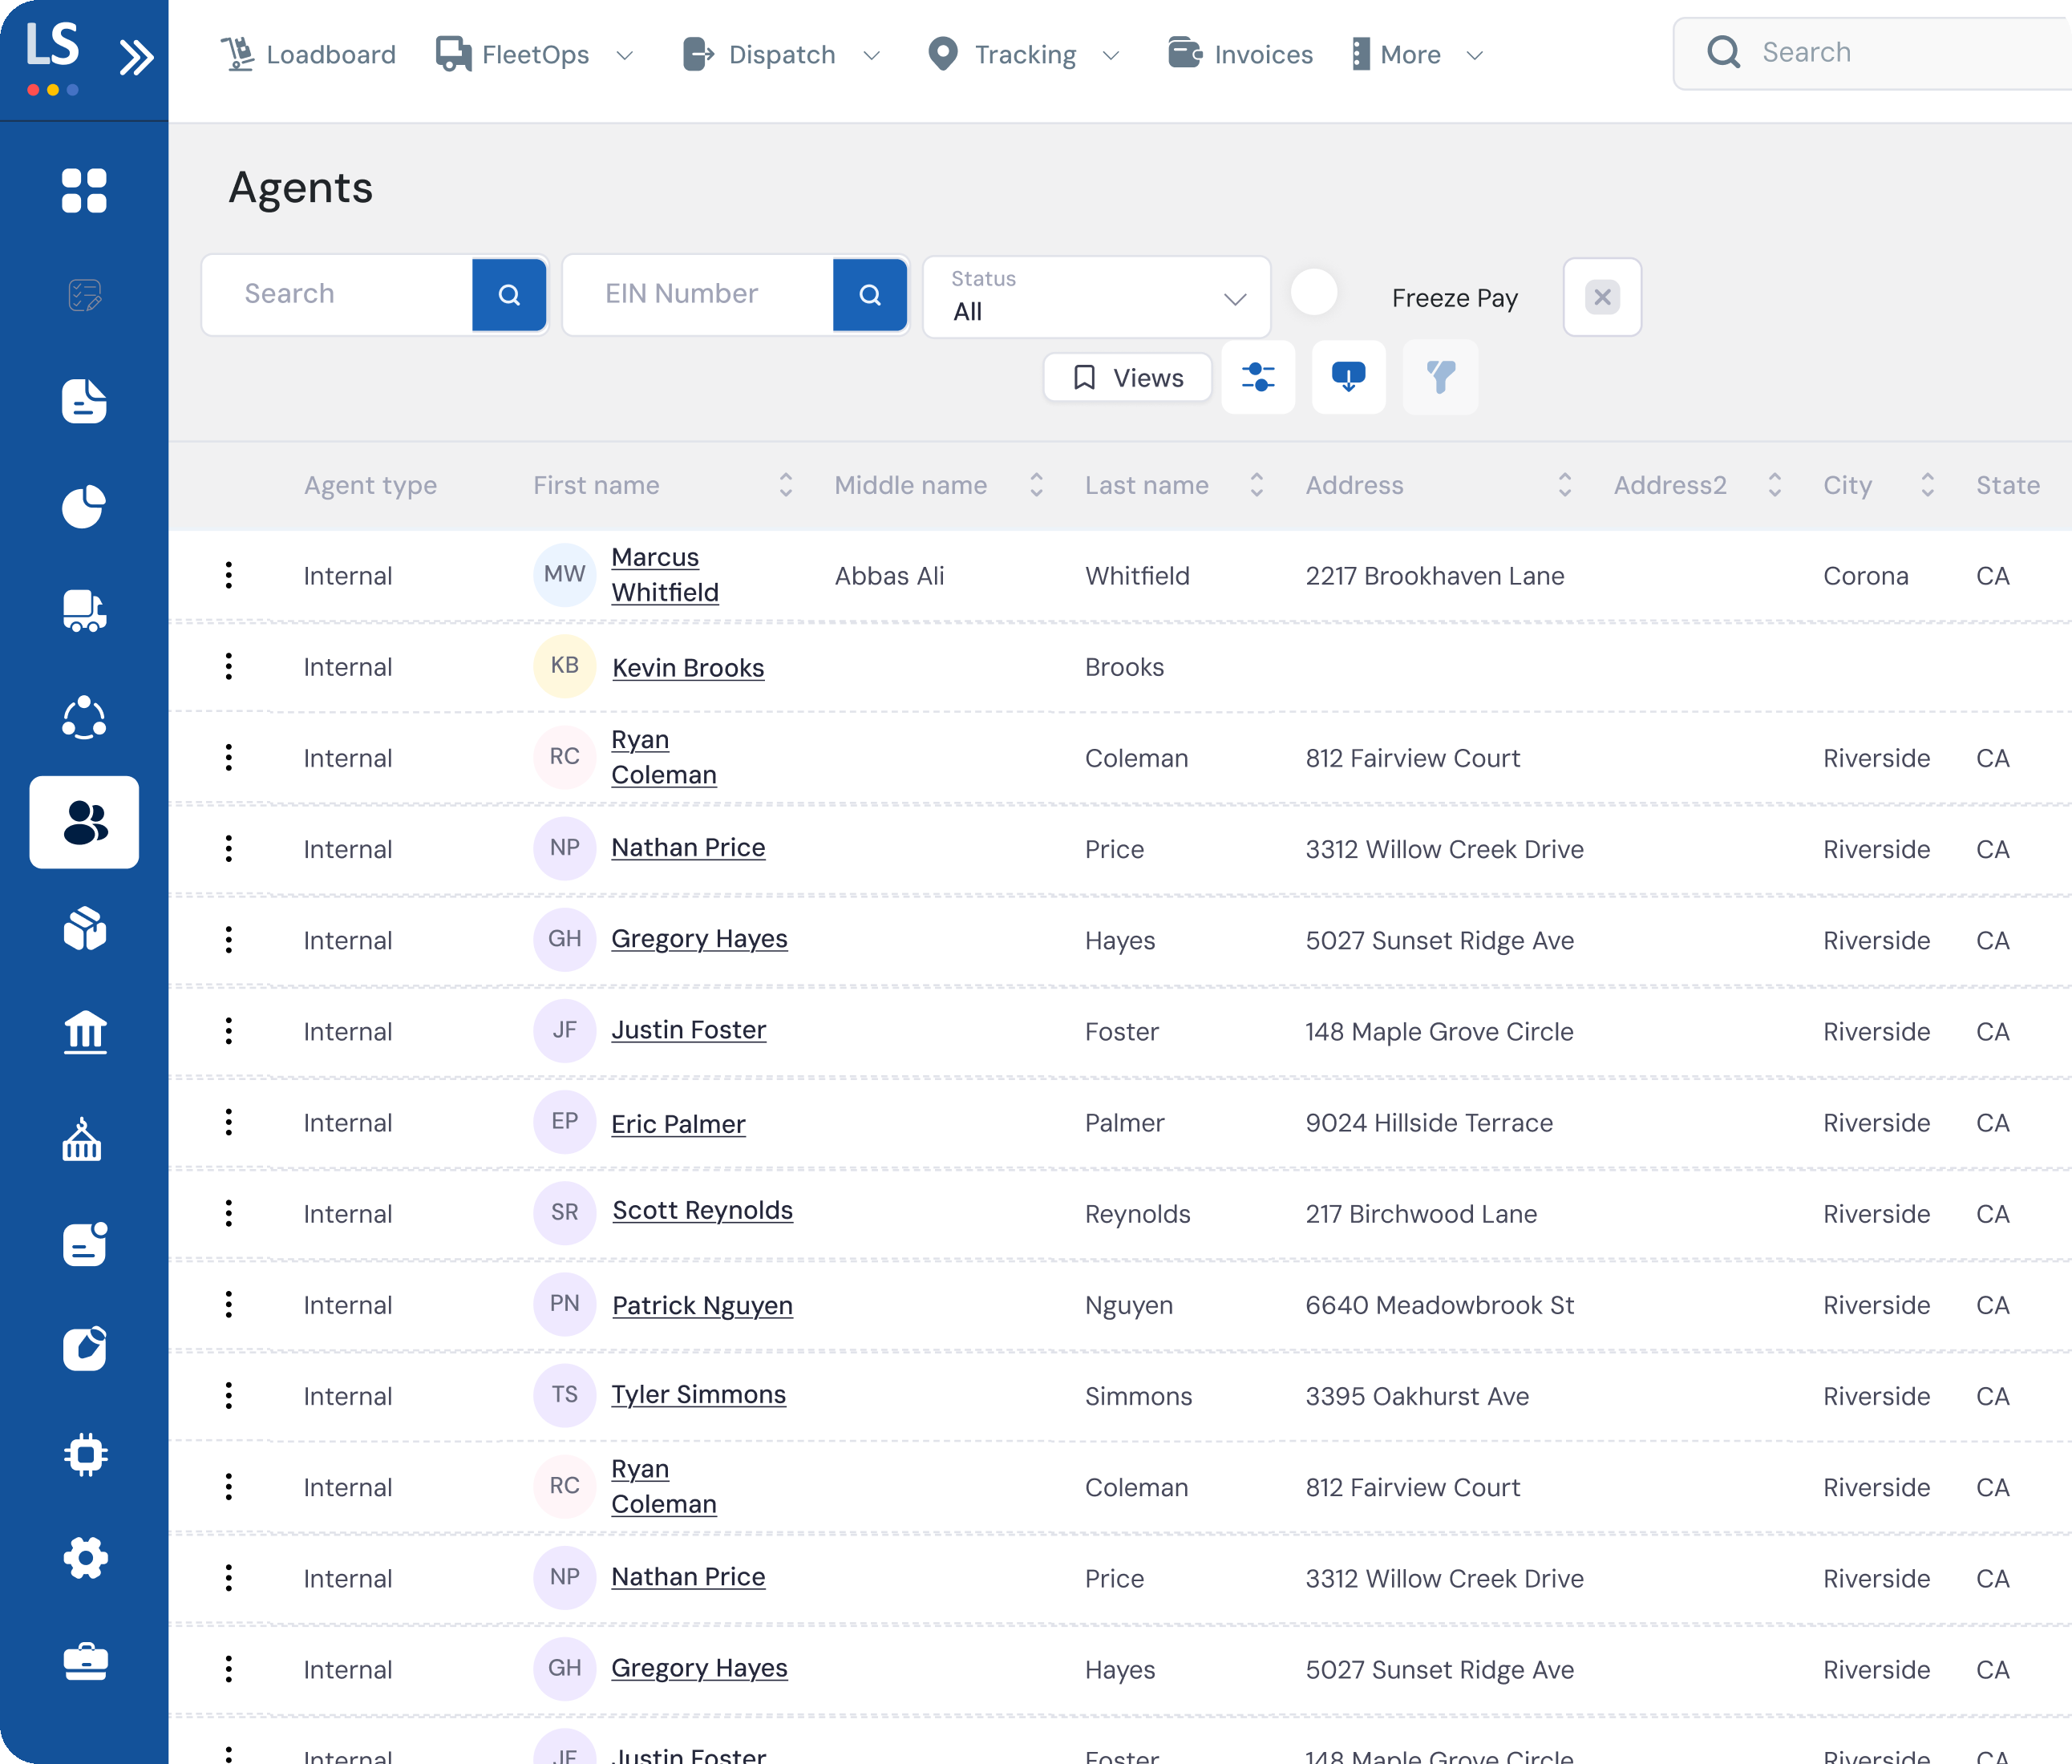
Task: Expand the Tracking menu chevron
Action: tap(1111, 56)
